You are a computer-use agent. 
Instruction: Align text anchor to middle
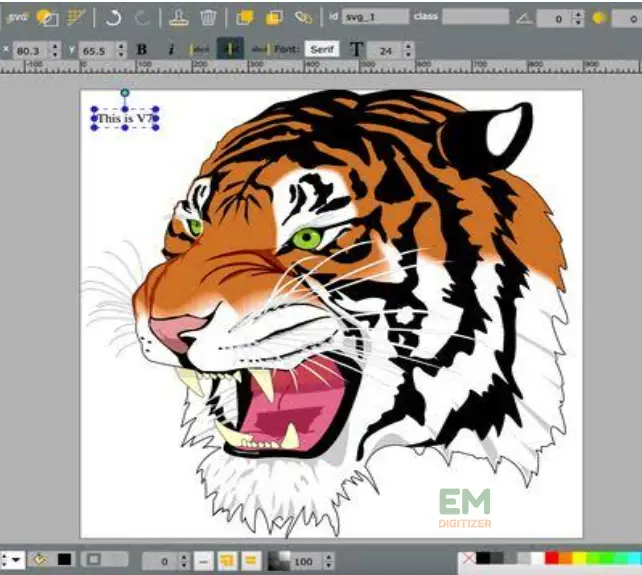pyautogui.click(x=230, y=49)
